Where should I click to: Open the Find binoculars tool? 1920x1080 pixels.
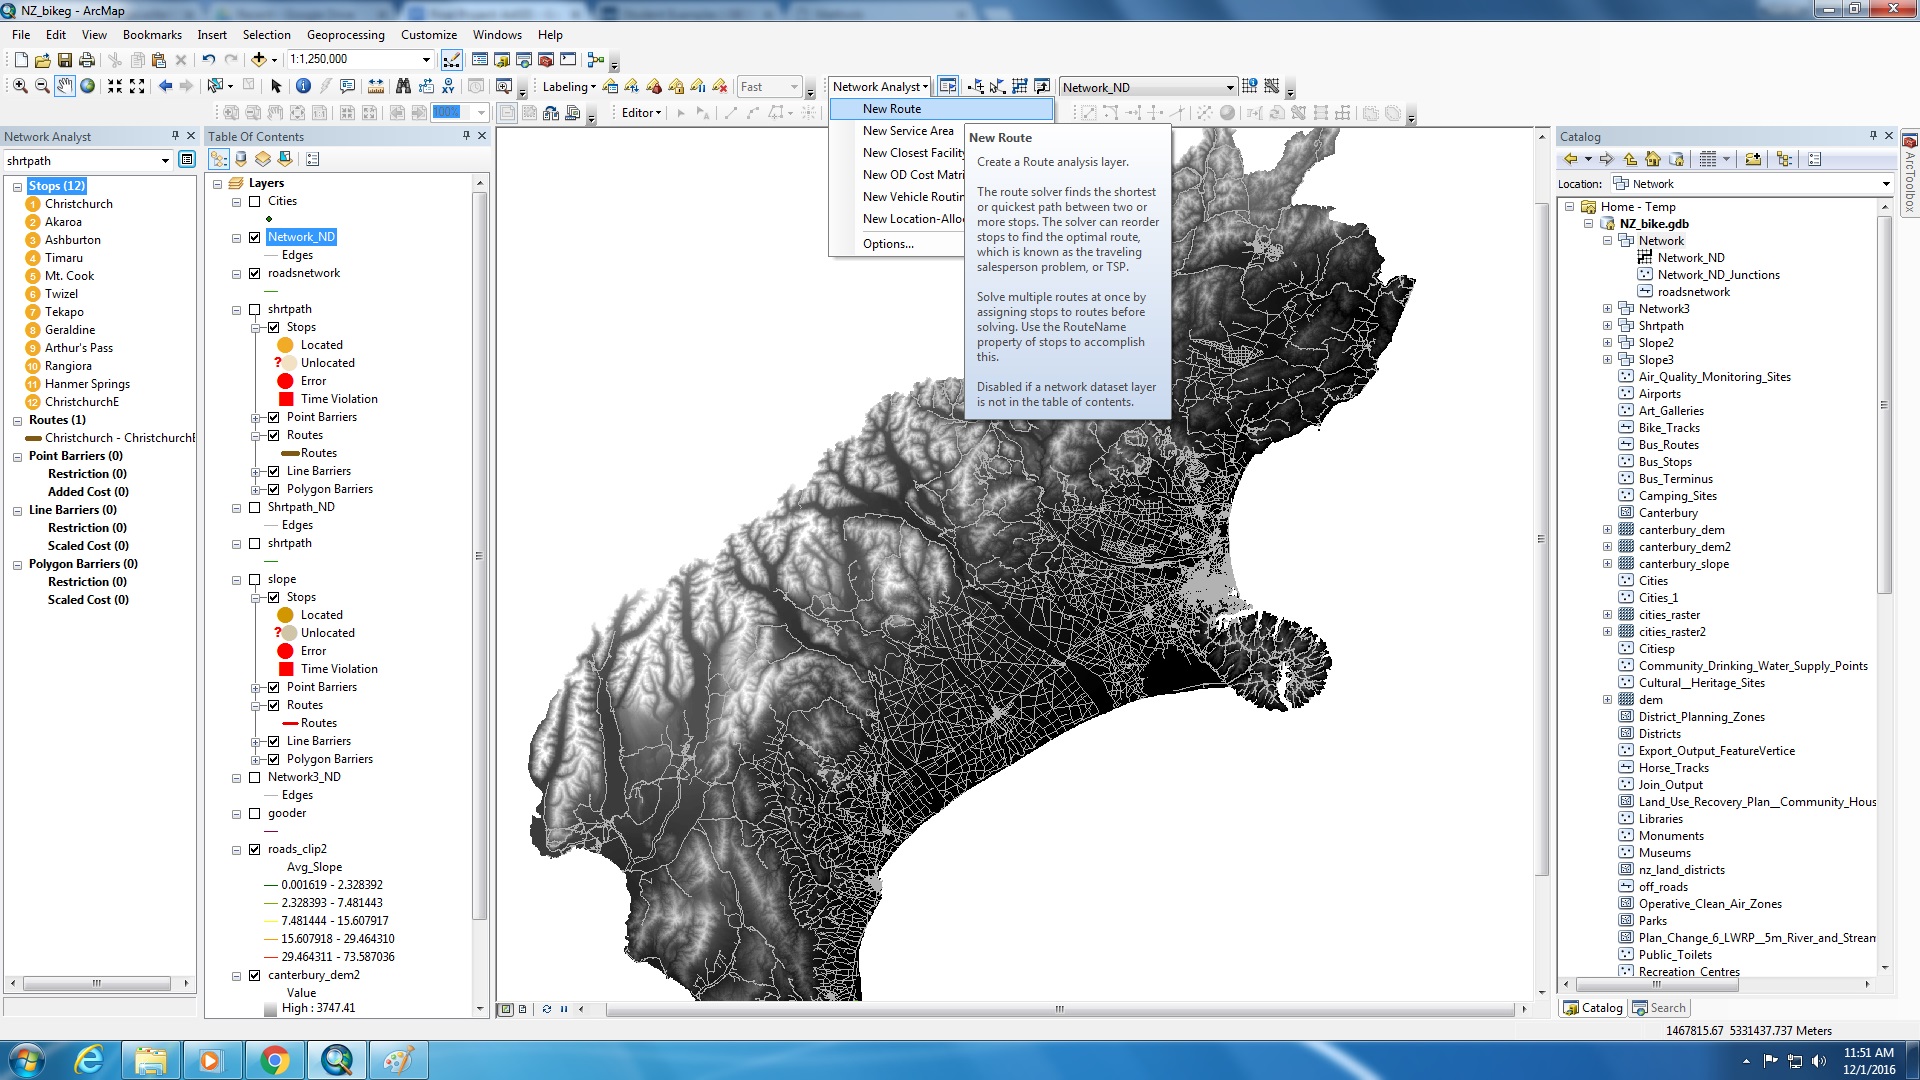coord(403,86)
